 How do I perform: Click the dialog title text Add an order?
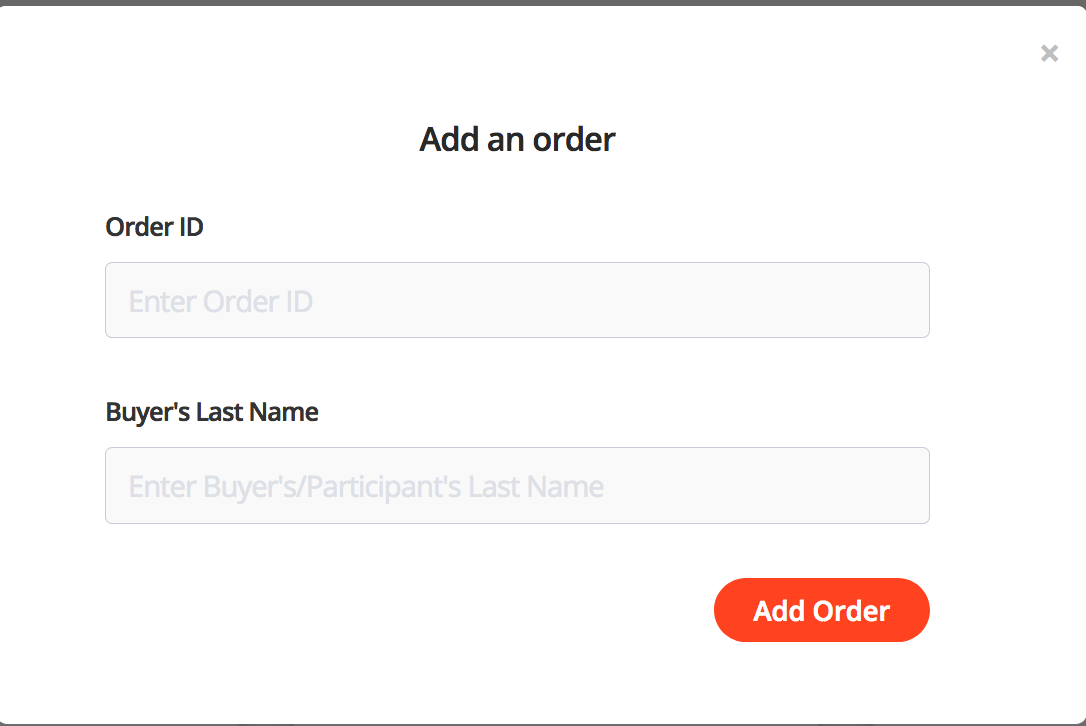tap(517, 139)
